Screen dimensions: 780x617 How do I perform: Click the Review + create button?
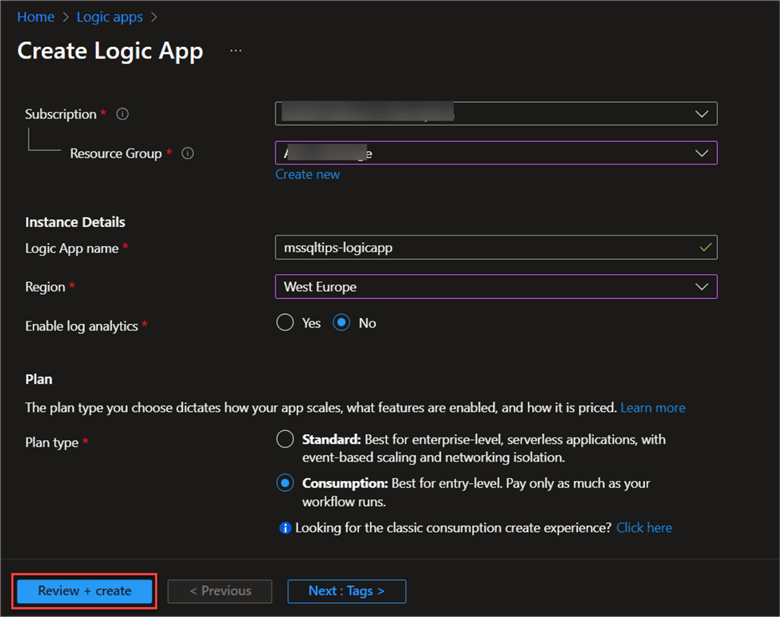point(85,591)
